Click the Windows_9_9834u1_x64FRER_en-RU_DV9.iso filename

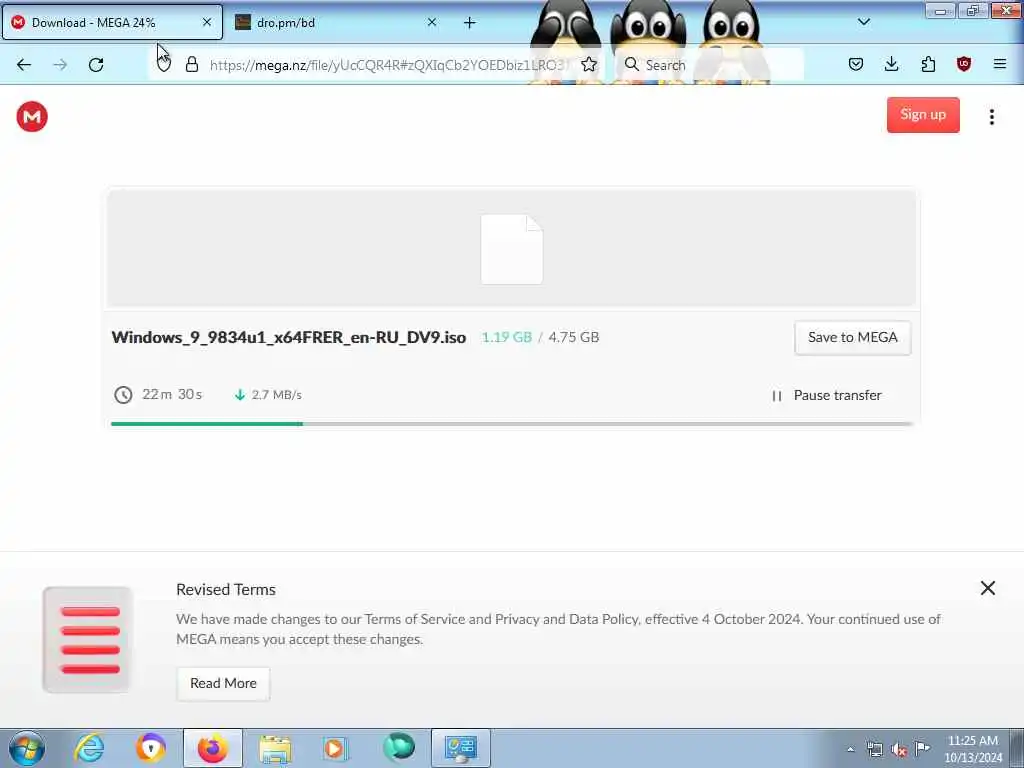pyautogui.click(x=289, y=337)
